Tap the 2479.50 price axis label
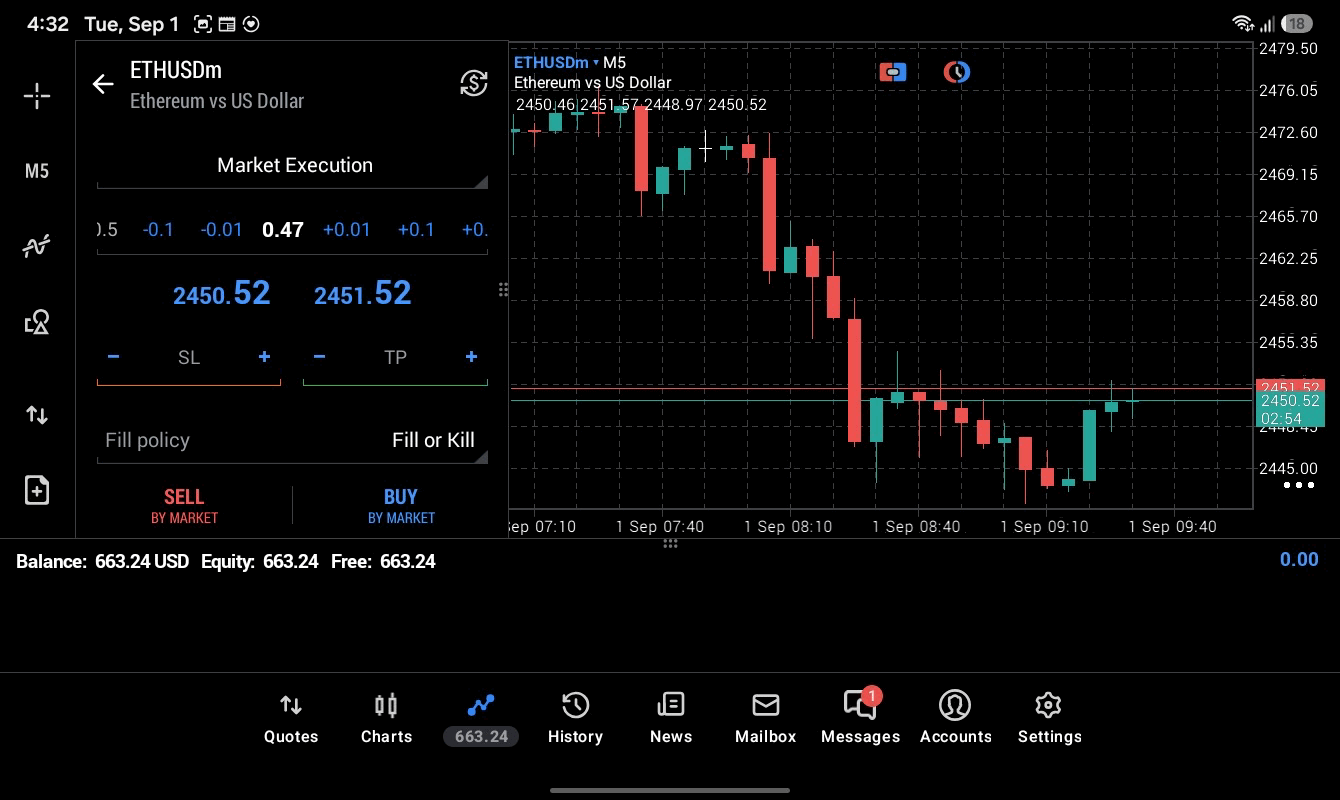Viewport: 1340px width, 800px height. coord(1288,49)
